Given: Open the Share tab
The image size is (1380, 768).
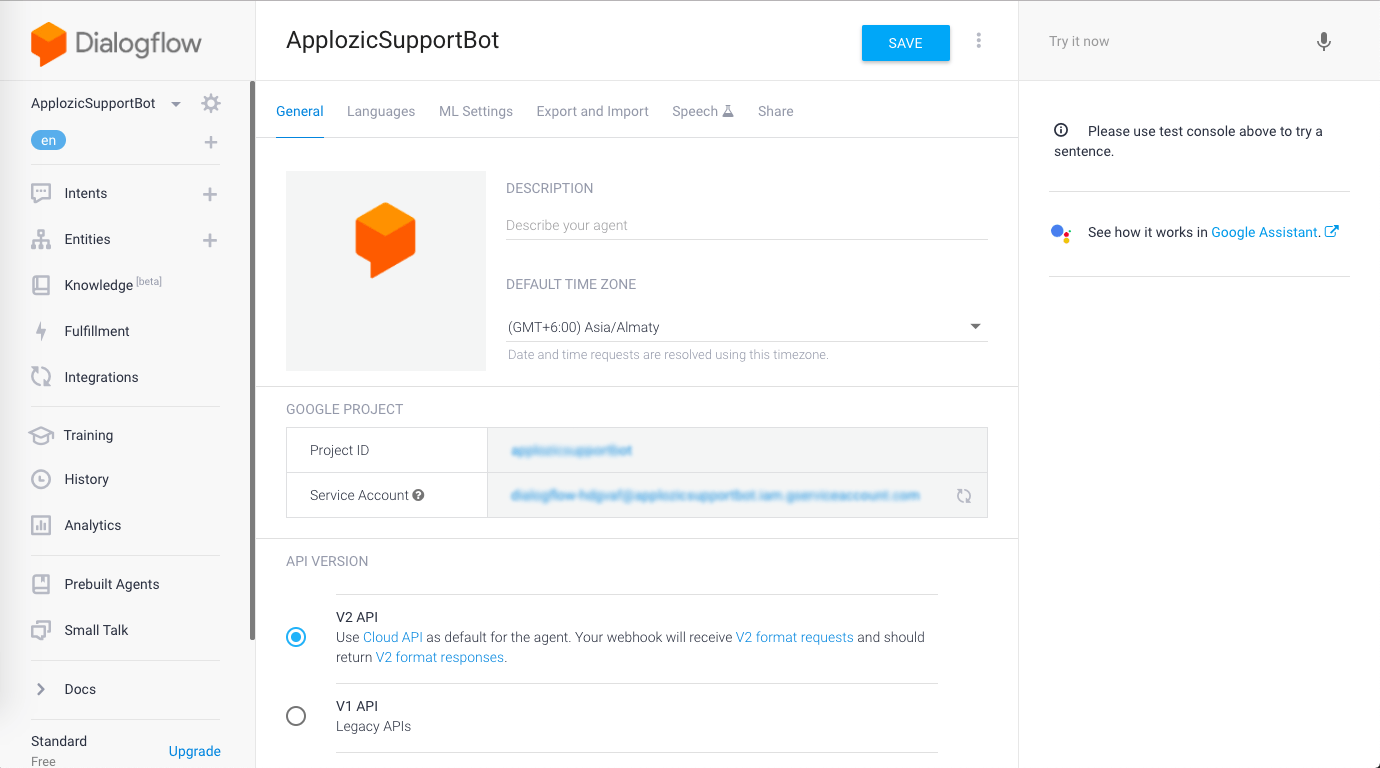Looking at the screenshot, I should [x=776, y=111].
